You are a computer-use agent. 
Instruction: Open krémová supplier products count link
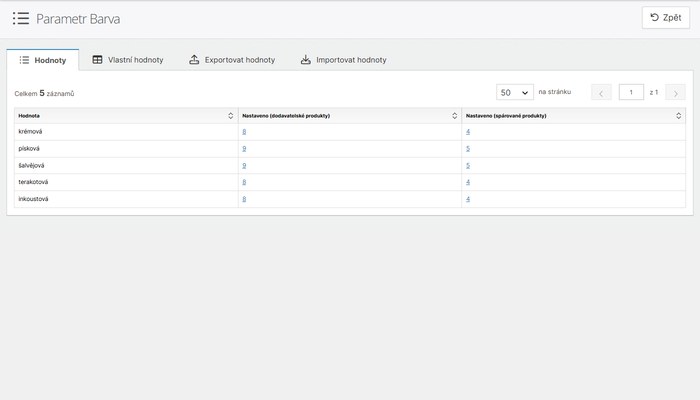(244, 132)
